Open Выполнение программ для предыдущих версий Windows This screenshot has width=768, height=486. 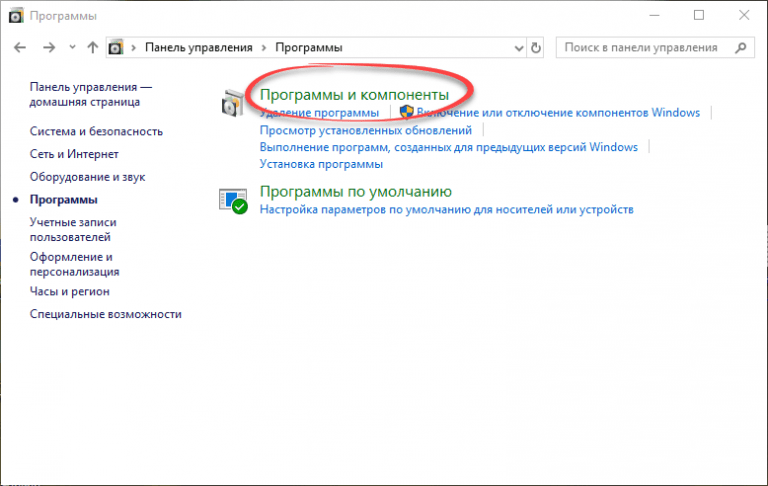(449, 147)
